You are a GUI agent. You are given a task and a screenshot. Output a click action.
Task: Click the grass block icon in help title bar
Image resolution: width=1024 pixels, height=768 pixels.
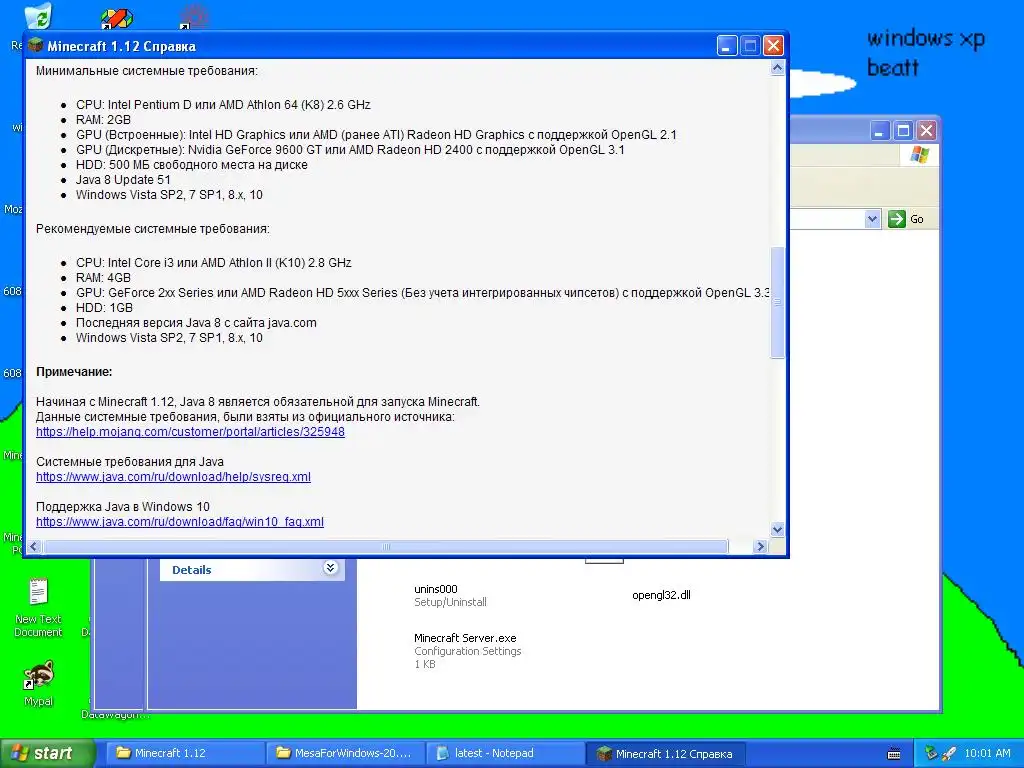coord(36,46)
